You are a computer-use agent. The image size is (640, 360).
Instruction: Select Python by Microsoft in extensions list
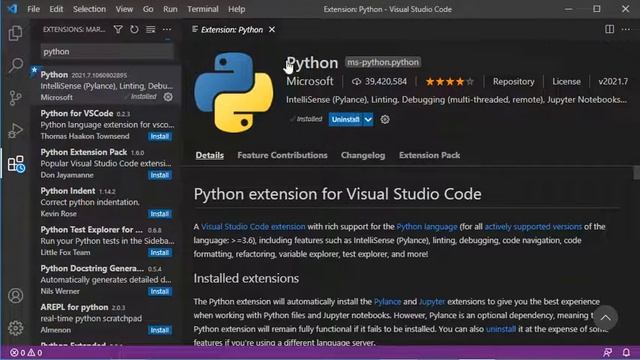pyautogui.click(x=107, y=86)
